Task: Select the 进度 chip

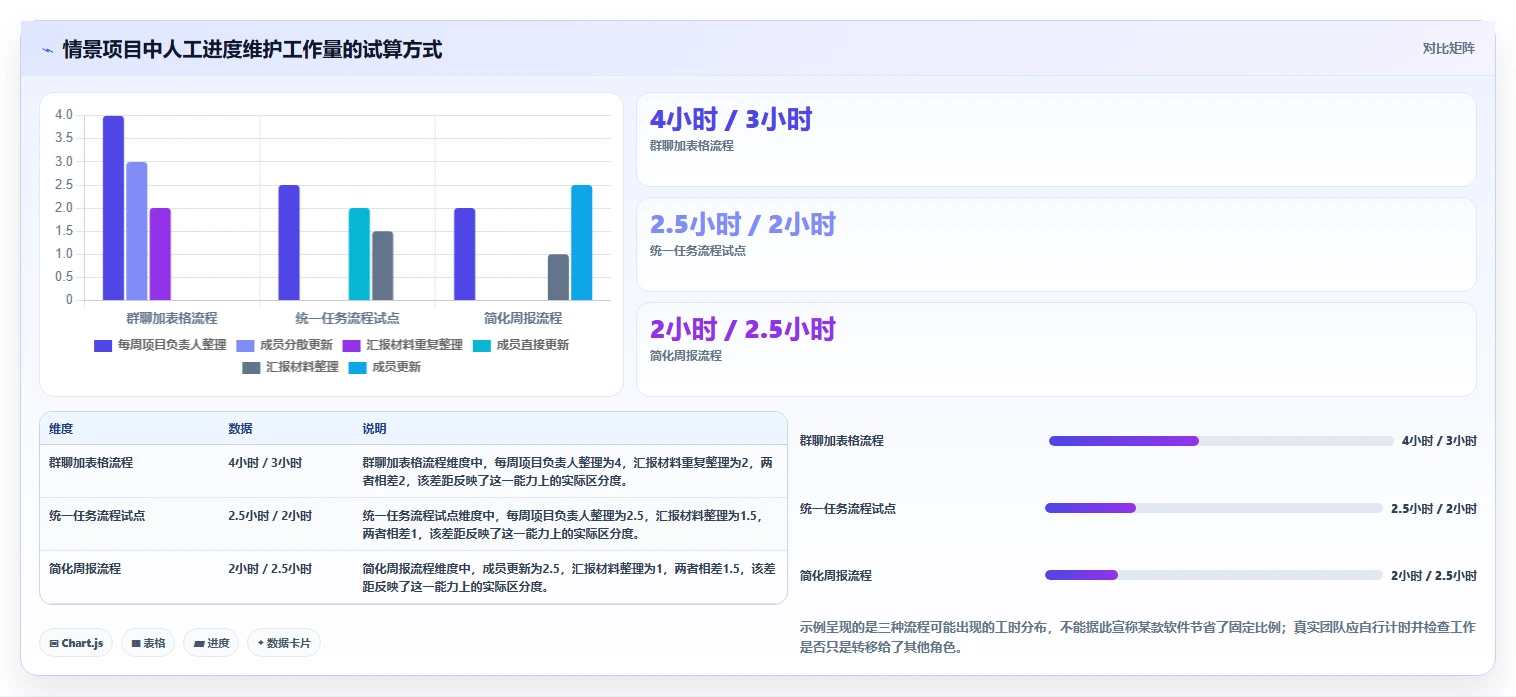Action: click(211, 643)
